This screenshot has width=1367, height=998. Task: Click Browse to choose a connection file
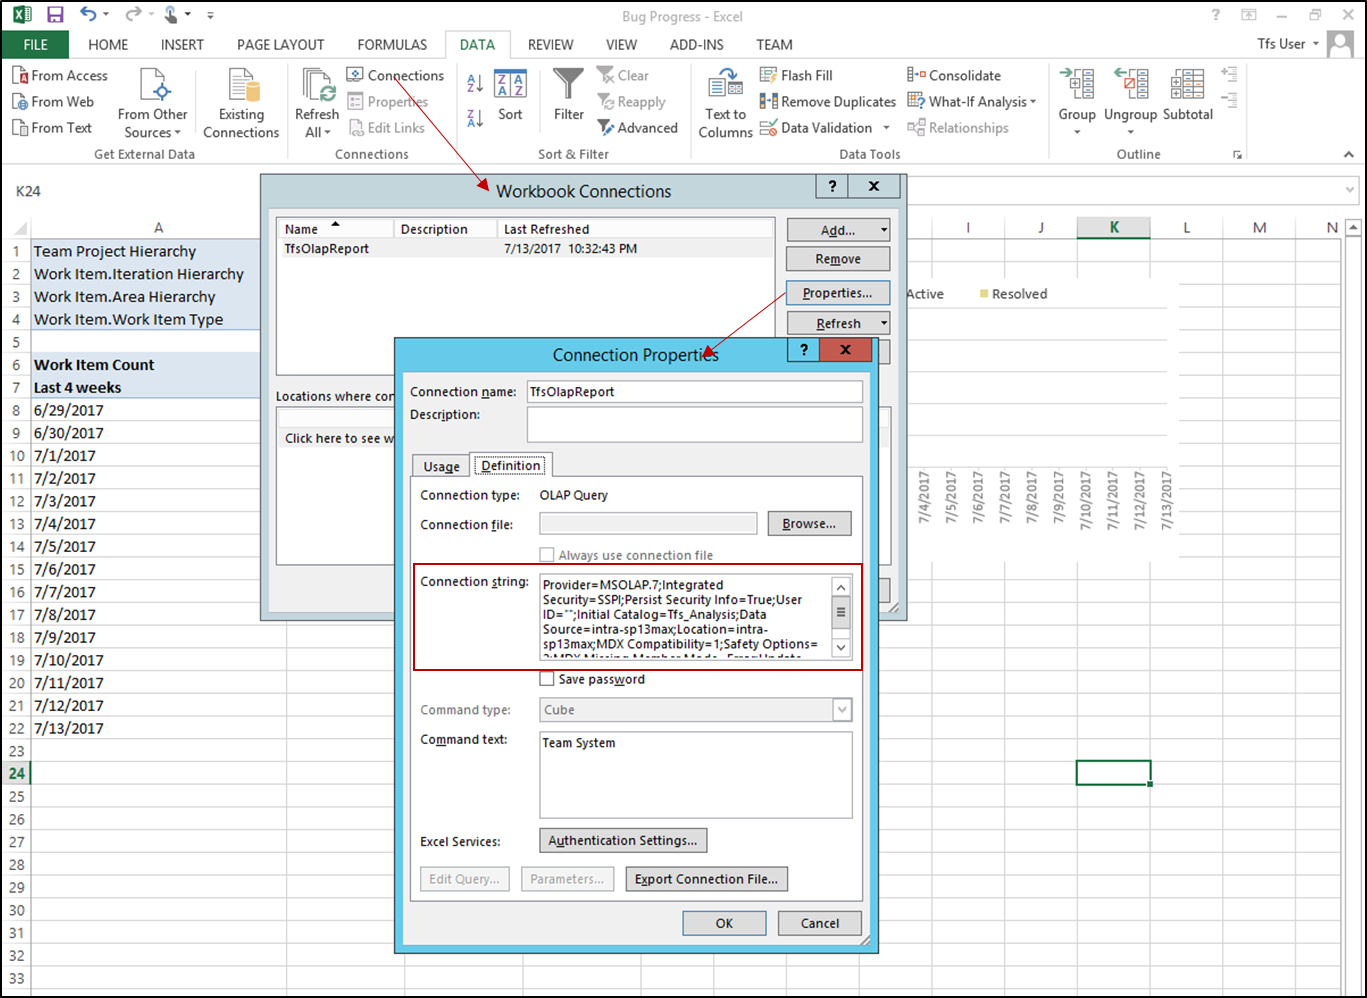(x=809, y=523)
